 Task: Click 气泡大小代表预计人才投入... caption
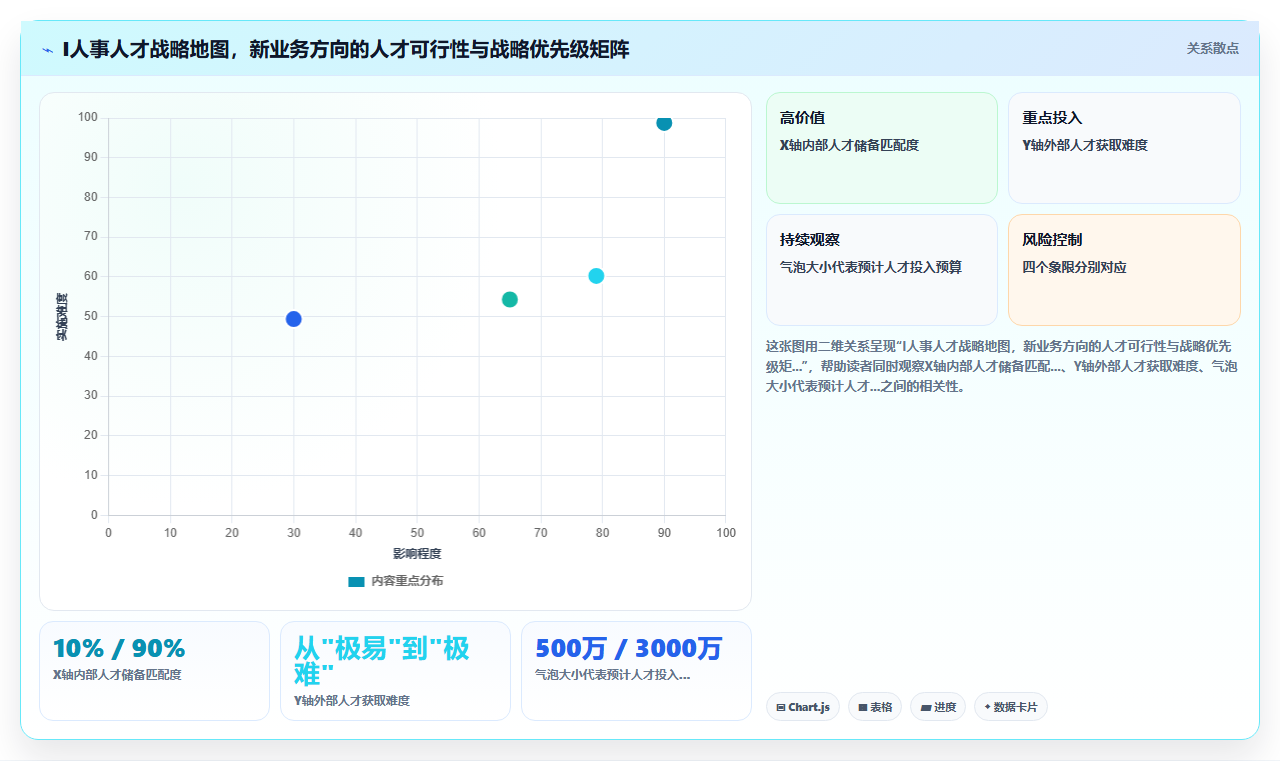point(612,675)
